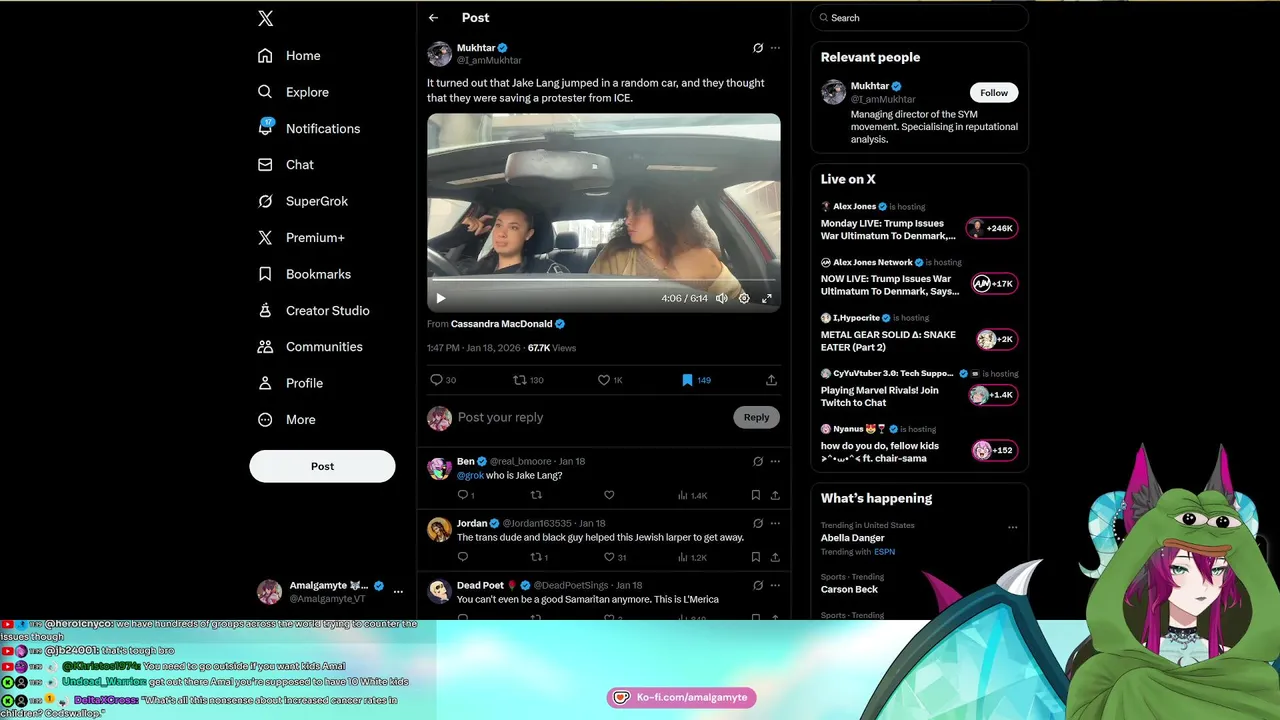Open Cassandra MacDonald profile link
This screenshot has width=1280, height=720.
coord(508,324)
